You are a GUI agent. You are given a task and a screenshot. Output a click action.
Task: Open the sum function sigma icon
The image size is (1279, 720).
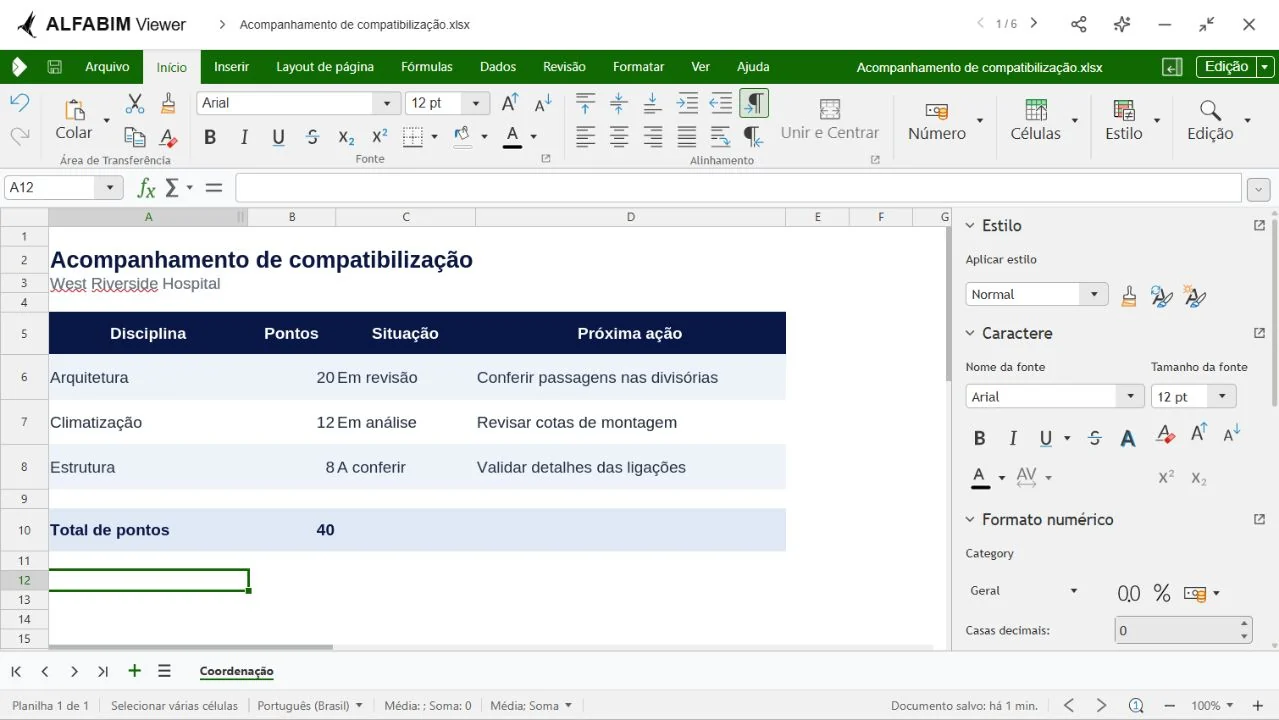[172, 187]
